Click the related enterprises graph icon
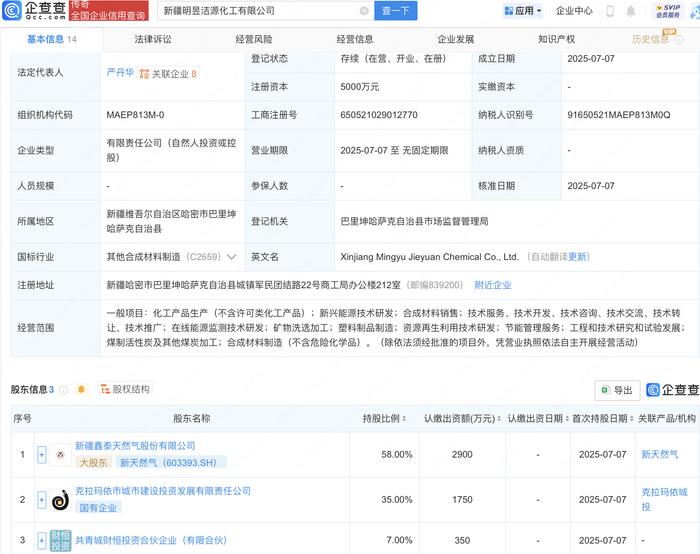 coord(144,74)
